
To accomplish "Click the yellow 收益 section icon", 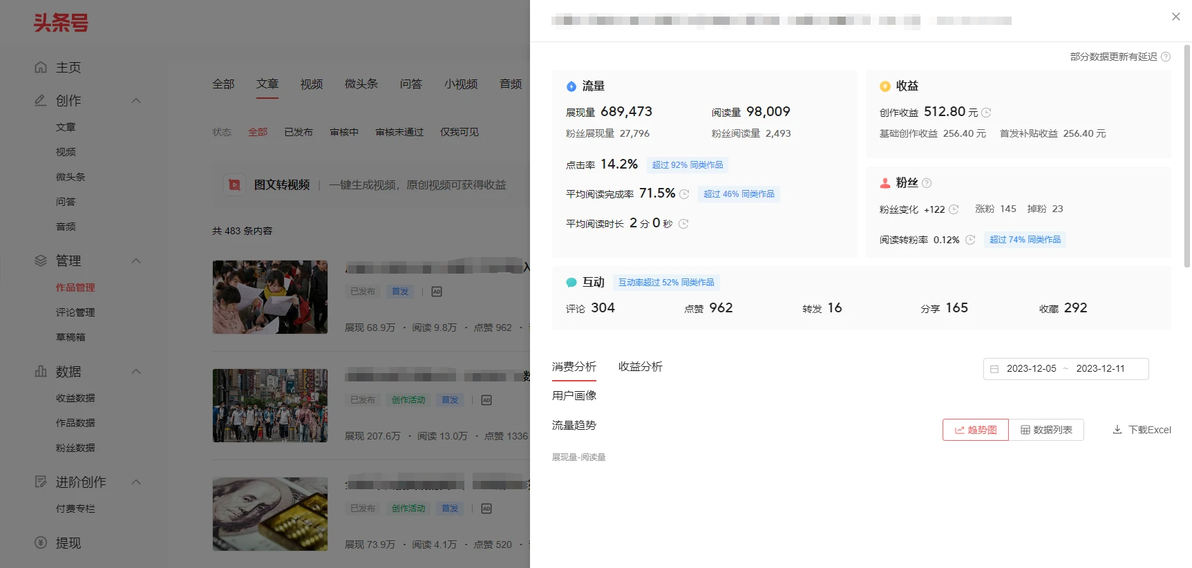I will pos(885,87).
